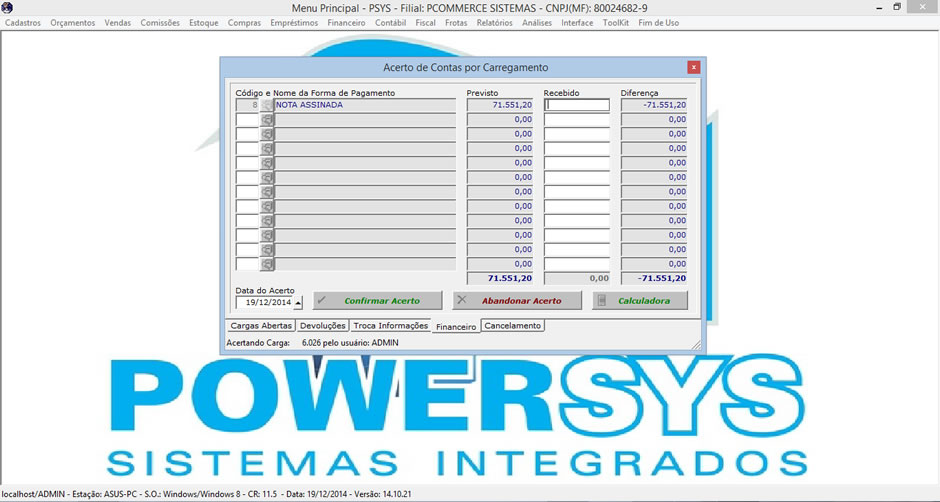Open the Relatórios menu
The image size is (940, 502).
495,23
